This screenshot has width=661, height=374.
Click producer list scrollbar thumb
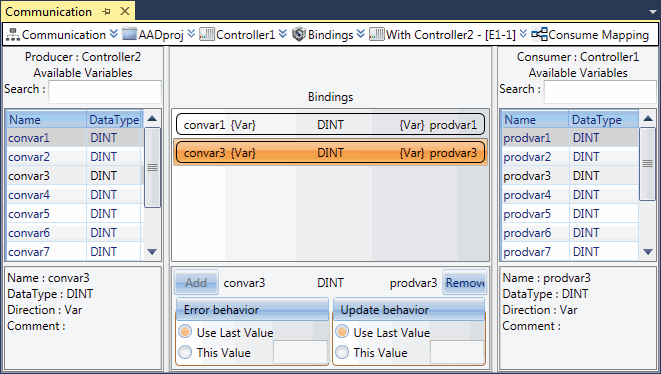point(152,167)
